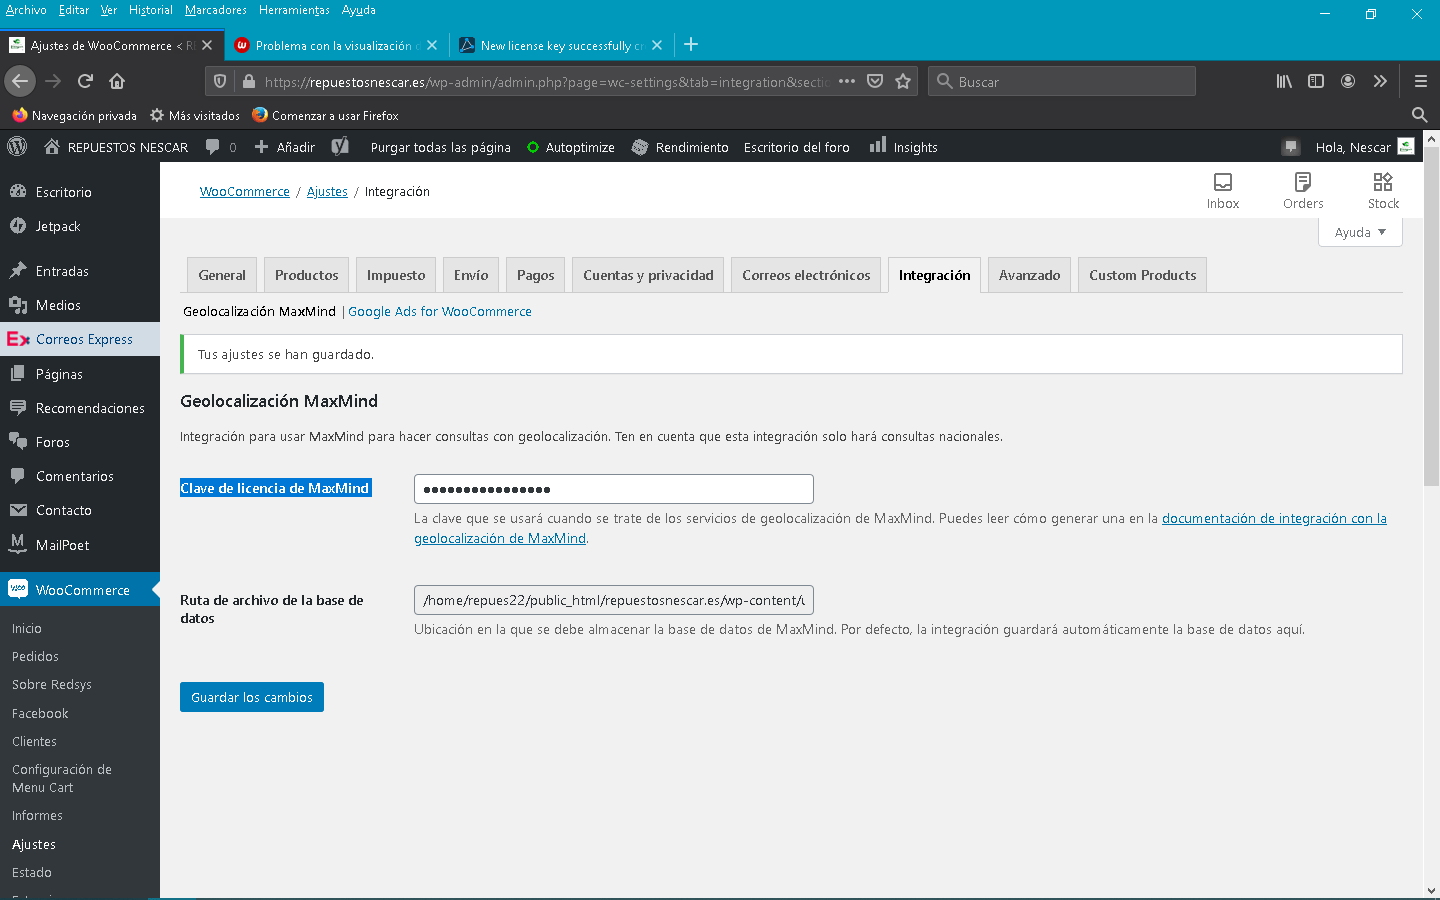The width and height of the screenshot is (1440, 900).
Task: Show the tracking protection shield info
Action: pos(220,81)
